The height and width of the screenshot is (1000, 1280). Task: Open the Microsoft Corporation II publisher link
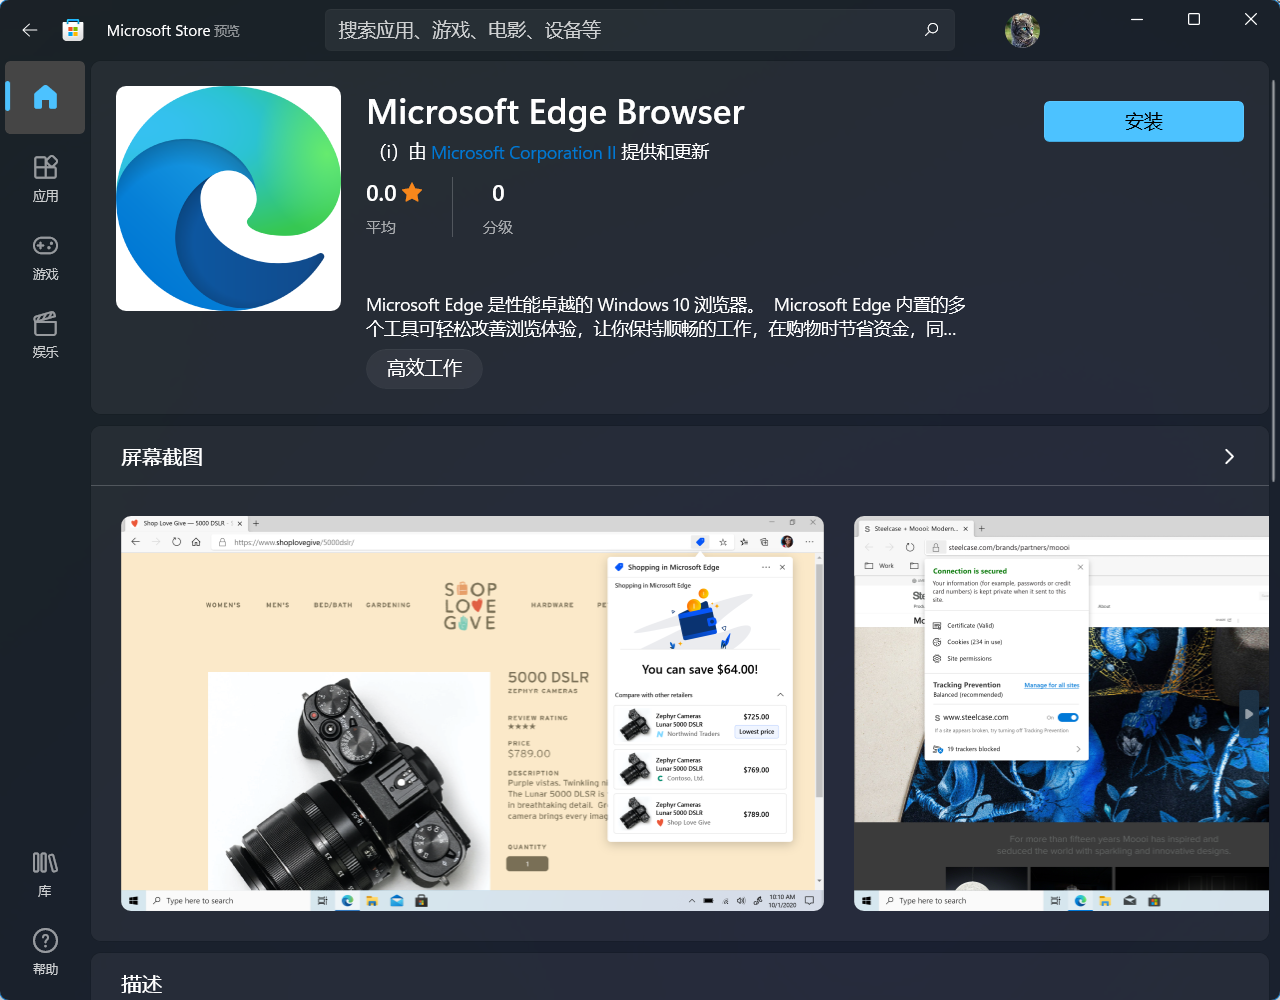point(522,152)
